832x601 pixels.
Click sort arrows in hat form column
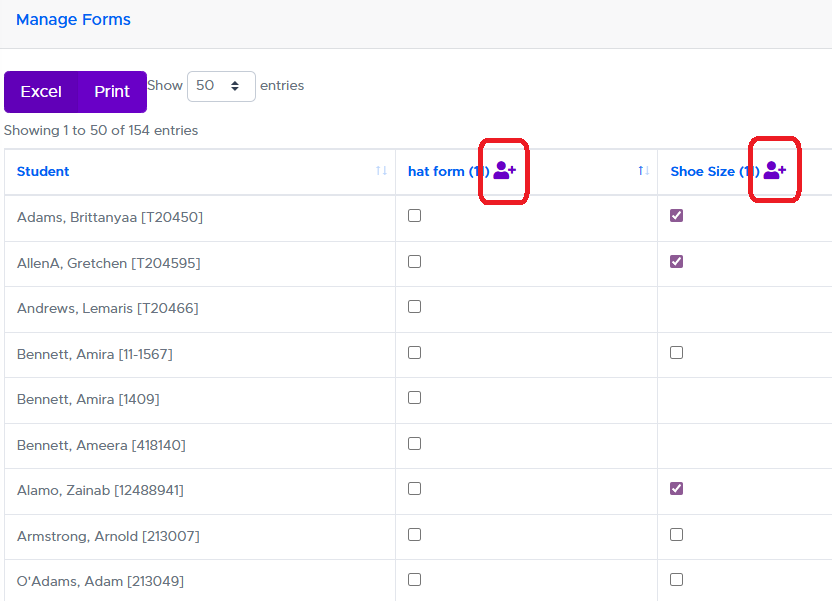pos(644,171)
